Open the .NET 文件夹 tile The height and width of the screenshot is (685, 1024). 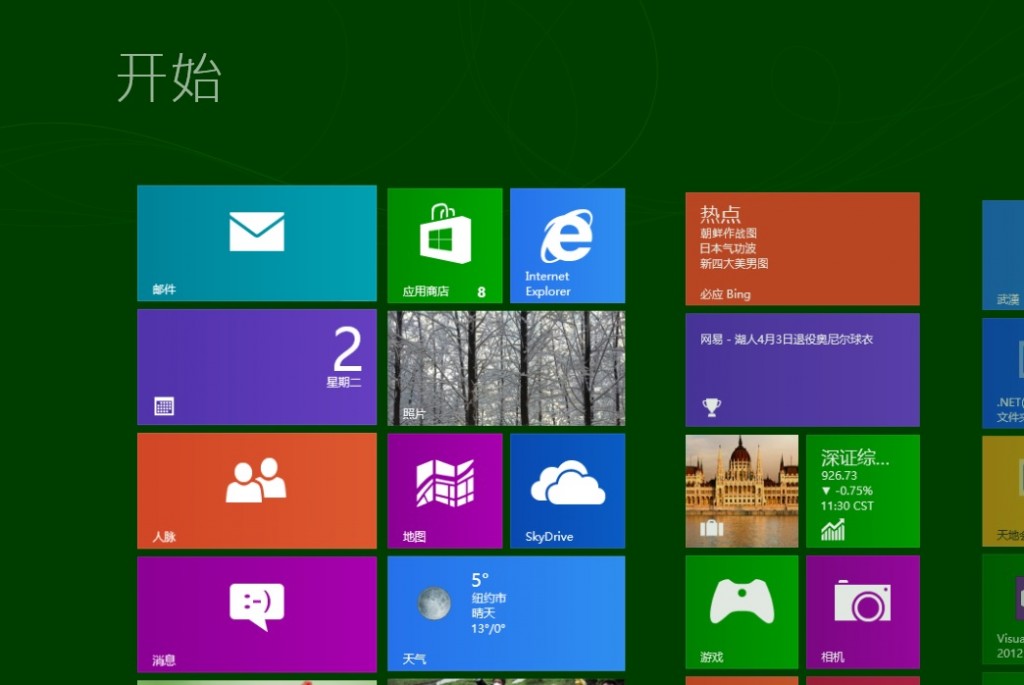tap(1005, 367)
